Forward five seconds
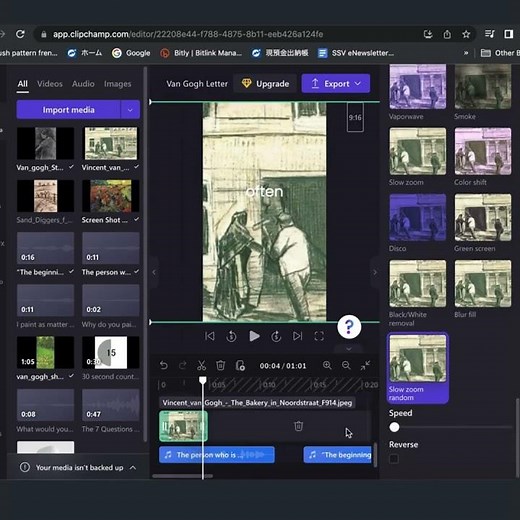 click(276, 336)
